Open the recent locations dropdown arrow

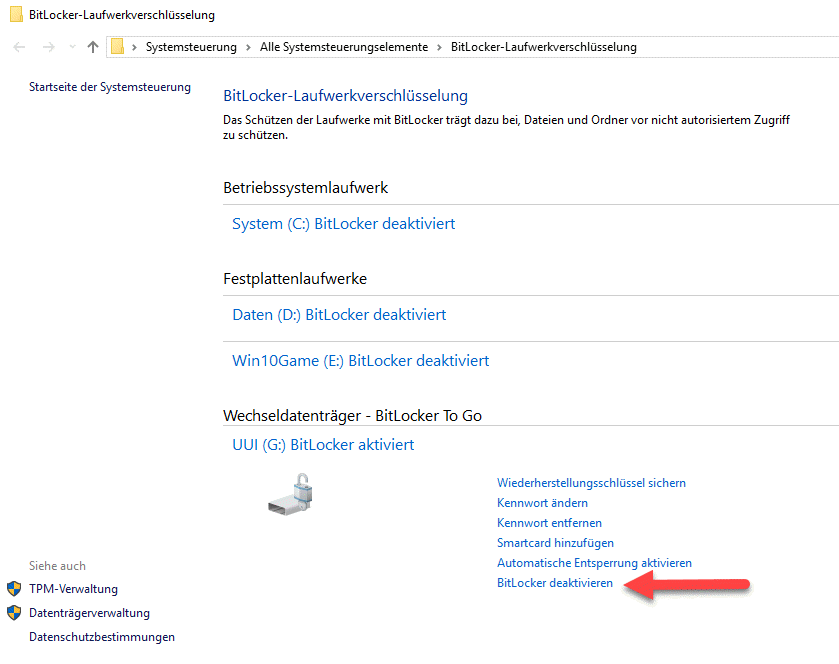[x=72, y=47]
